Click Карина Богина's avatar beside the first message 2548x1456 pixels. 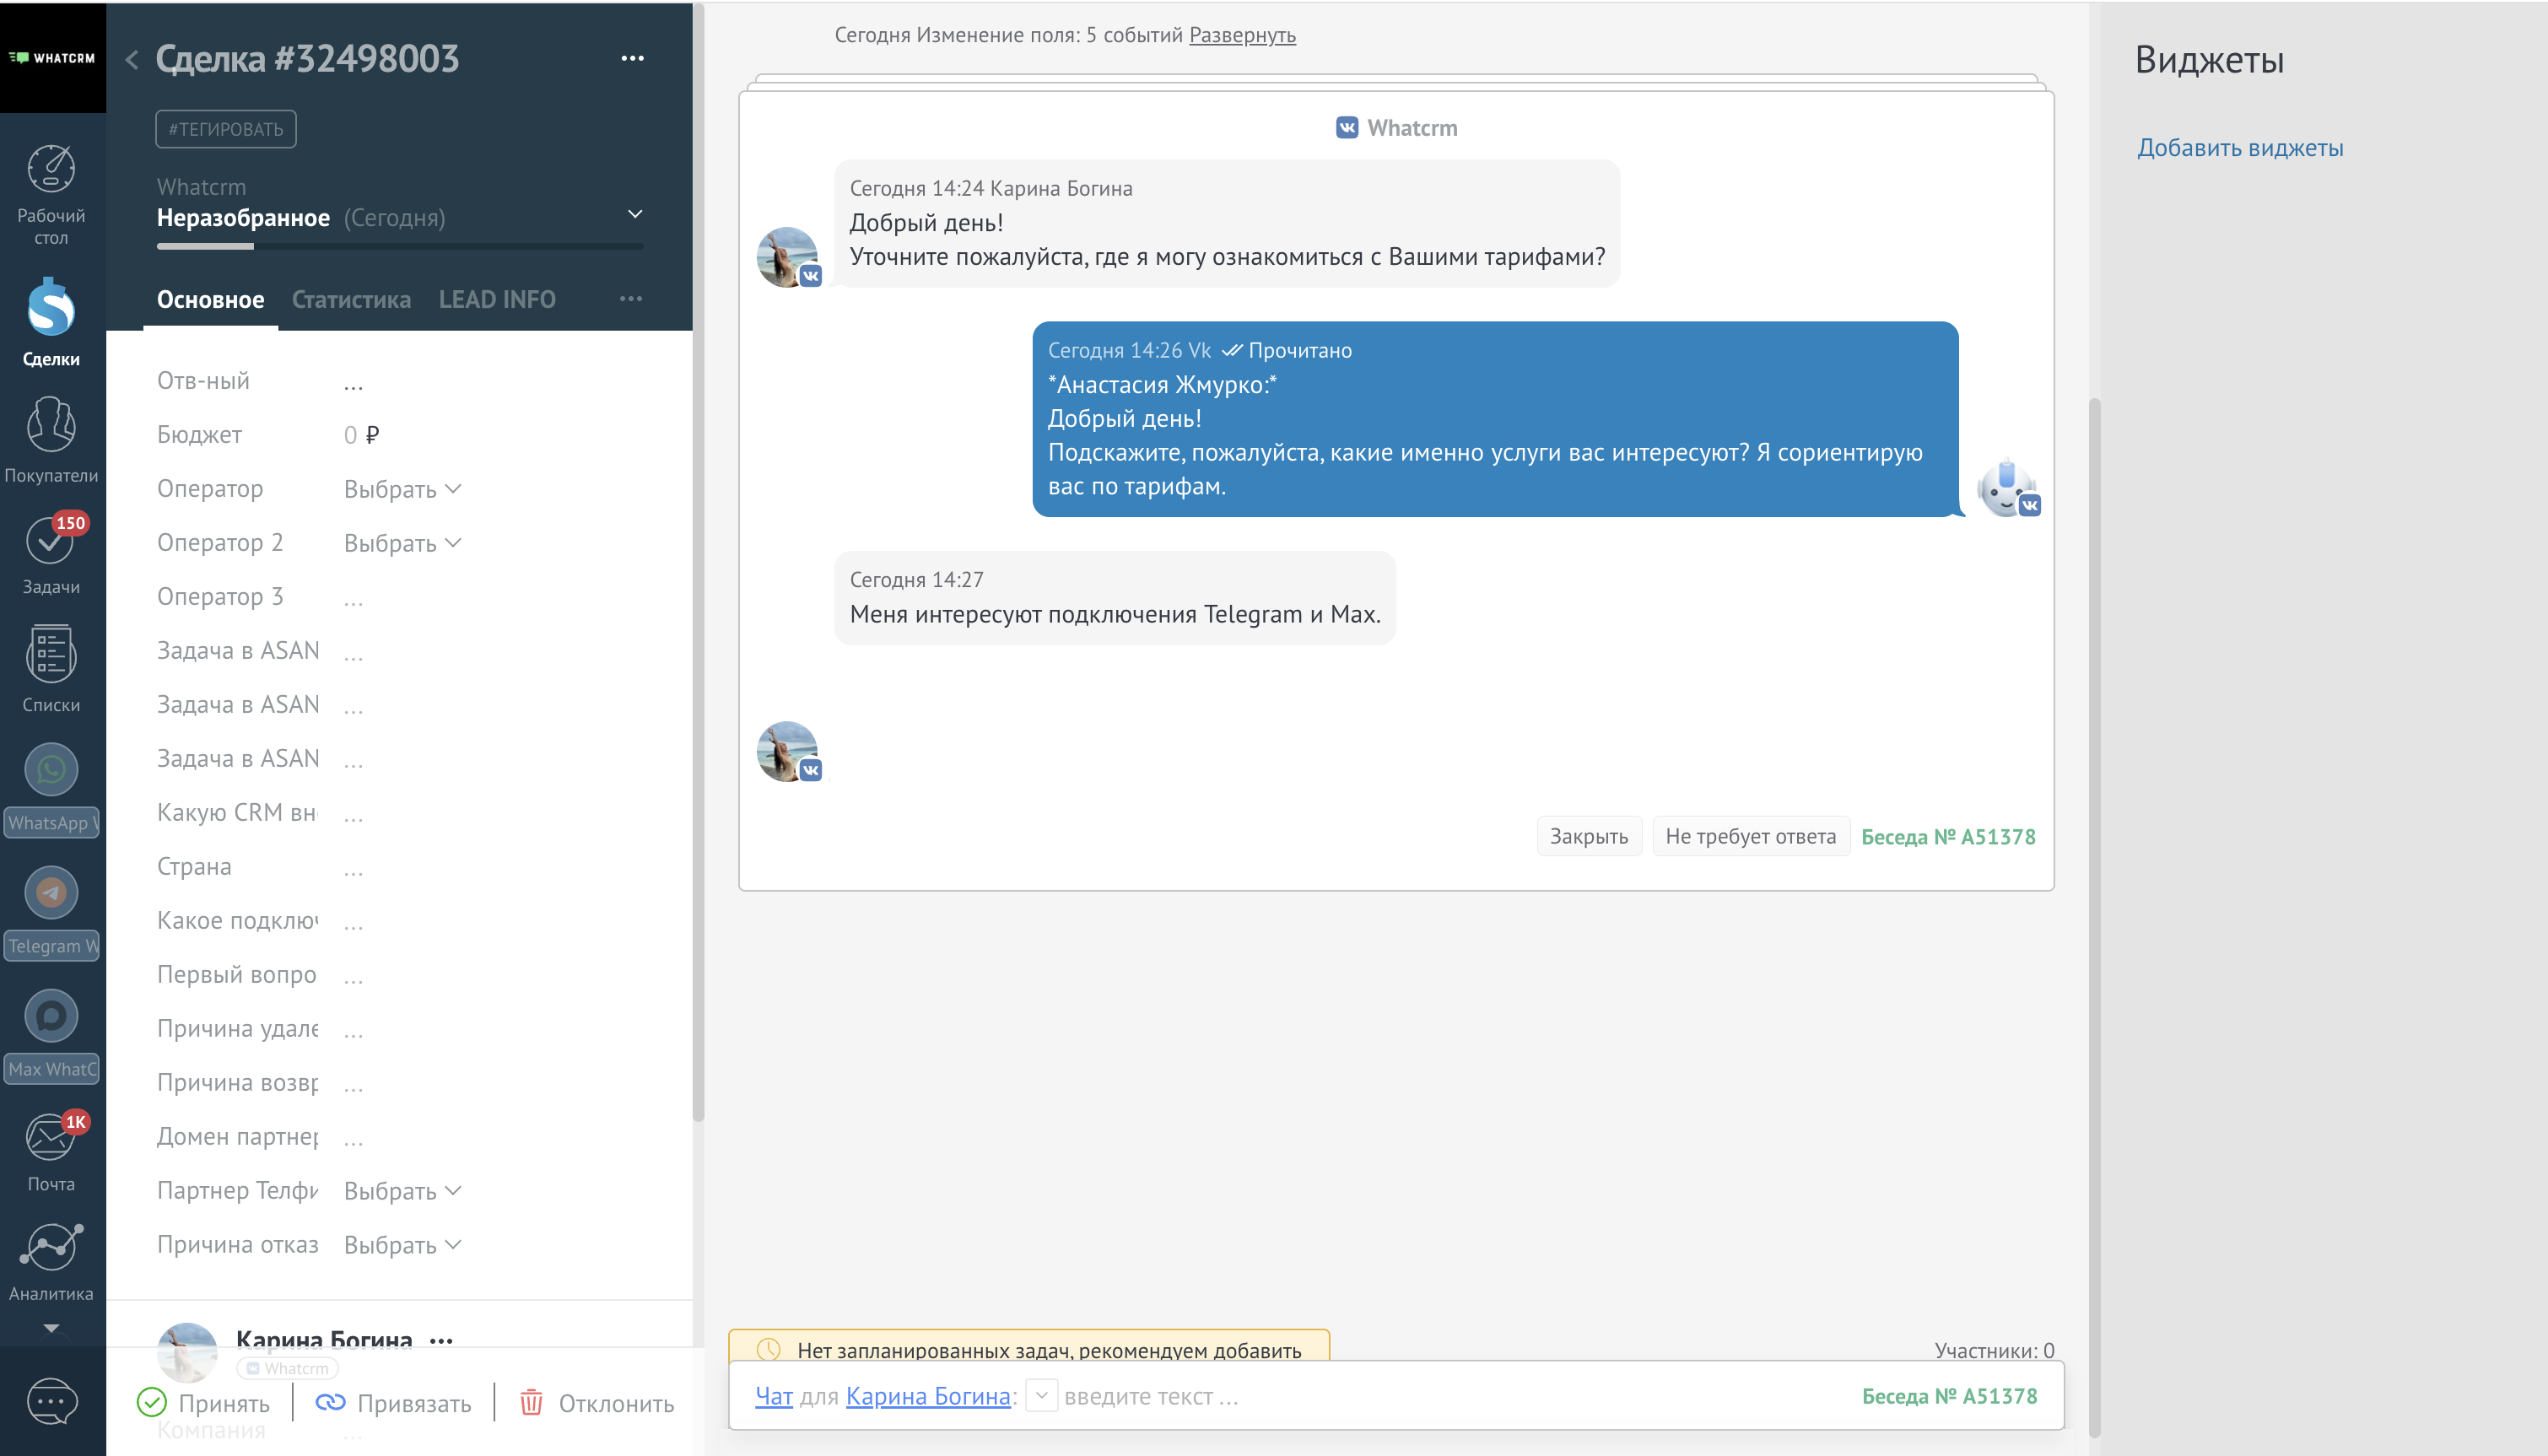[788, 257]
